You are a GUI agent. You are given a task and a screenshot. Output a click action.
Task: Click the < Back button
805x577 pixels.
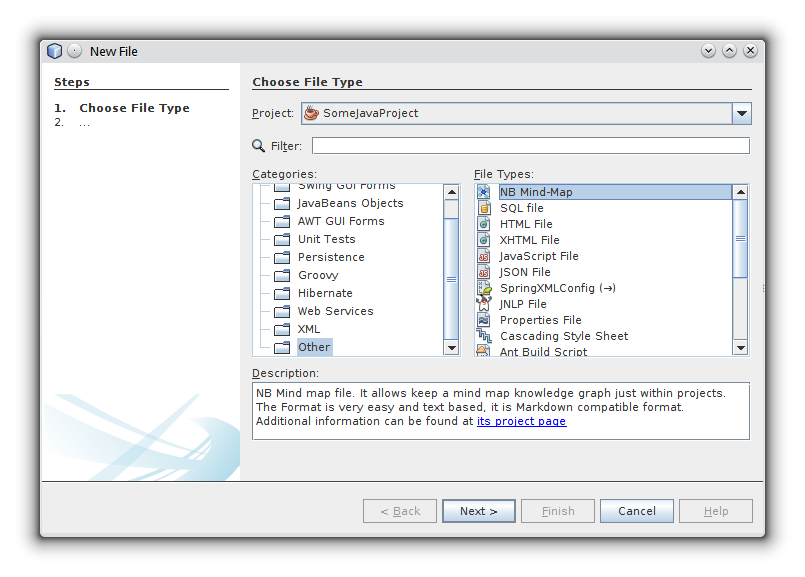point(400,511)
